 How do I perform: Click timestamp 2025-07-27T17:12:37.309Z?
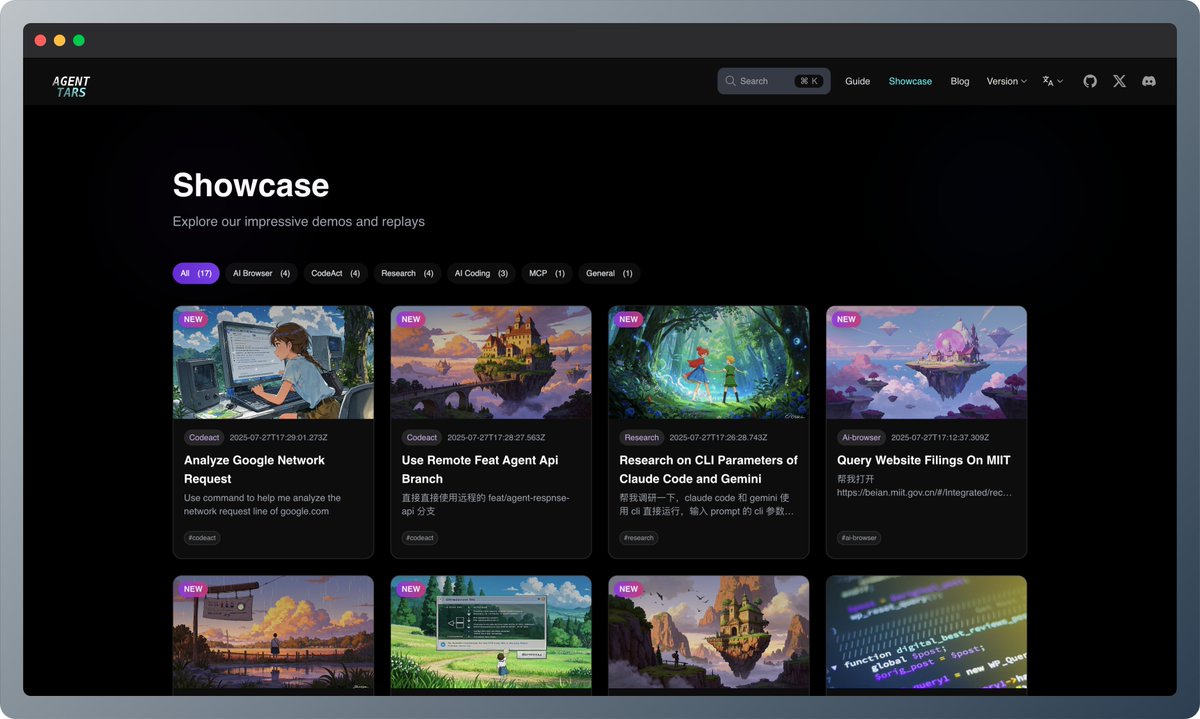click(x=940, y=437)
